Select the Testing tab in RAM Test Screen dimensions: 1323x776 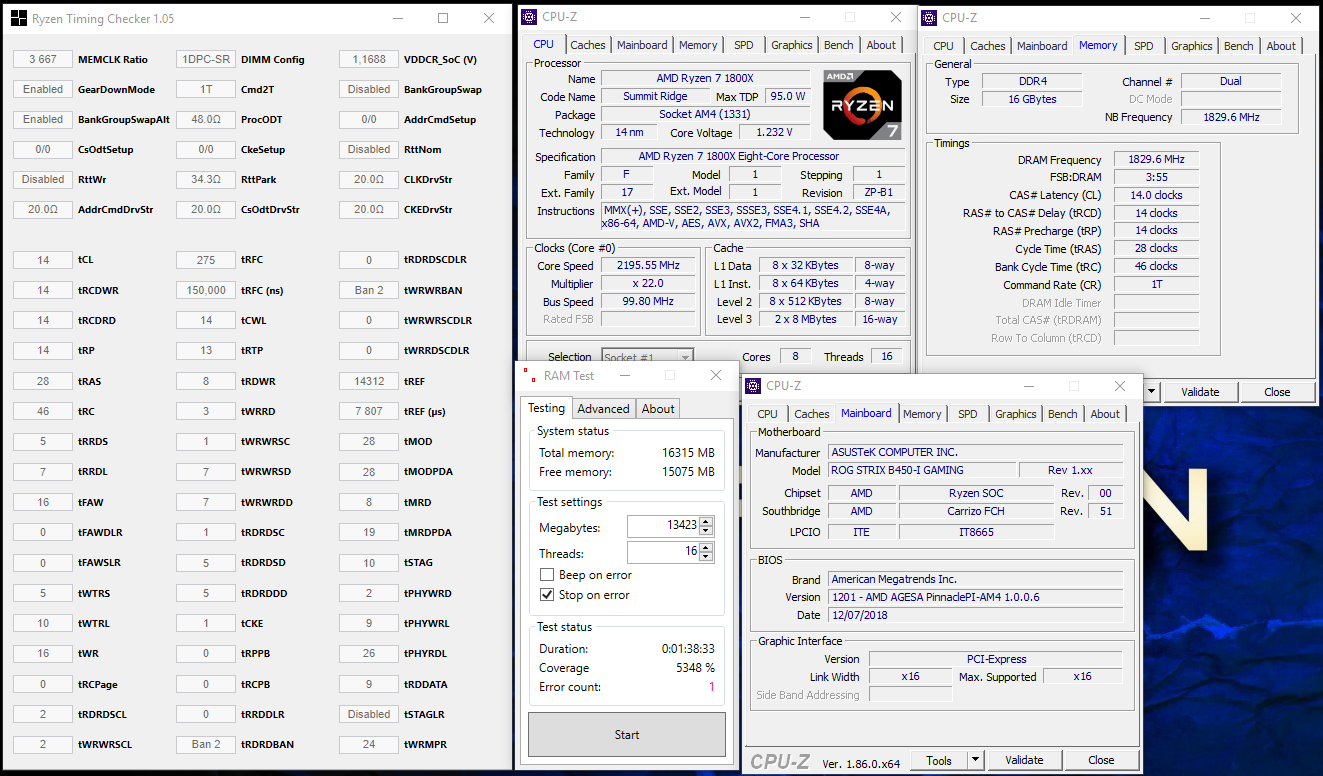pos(546,408)
